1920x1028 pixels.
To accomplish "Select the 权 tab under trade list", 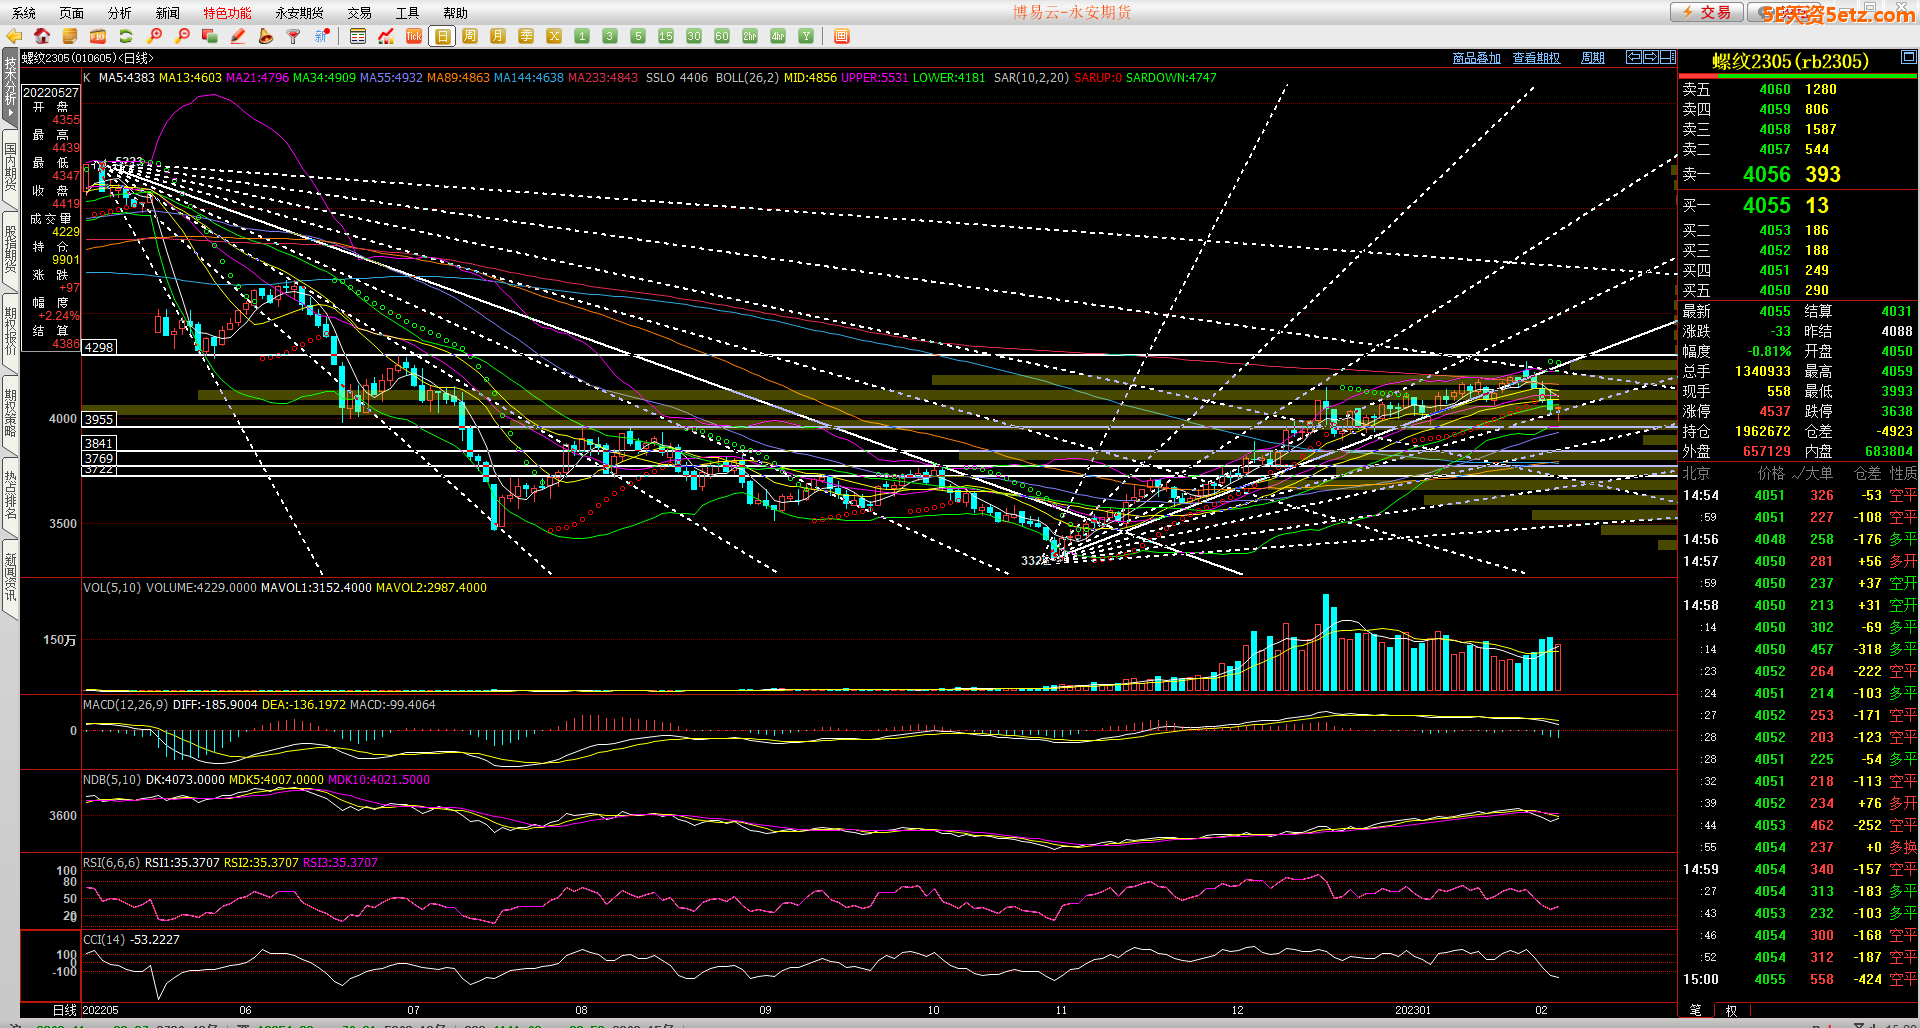I will pos(1731,1010).
